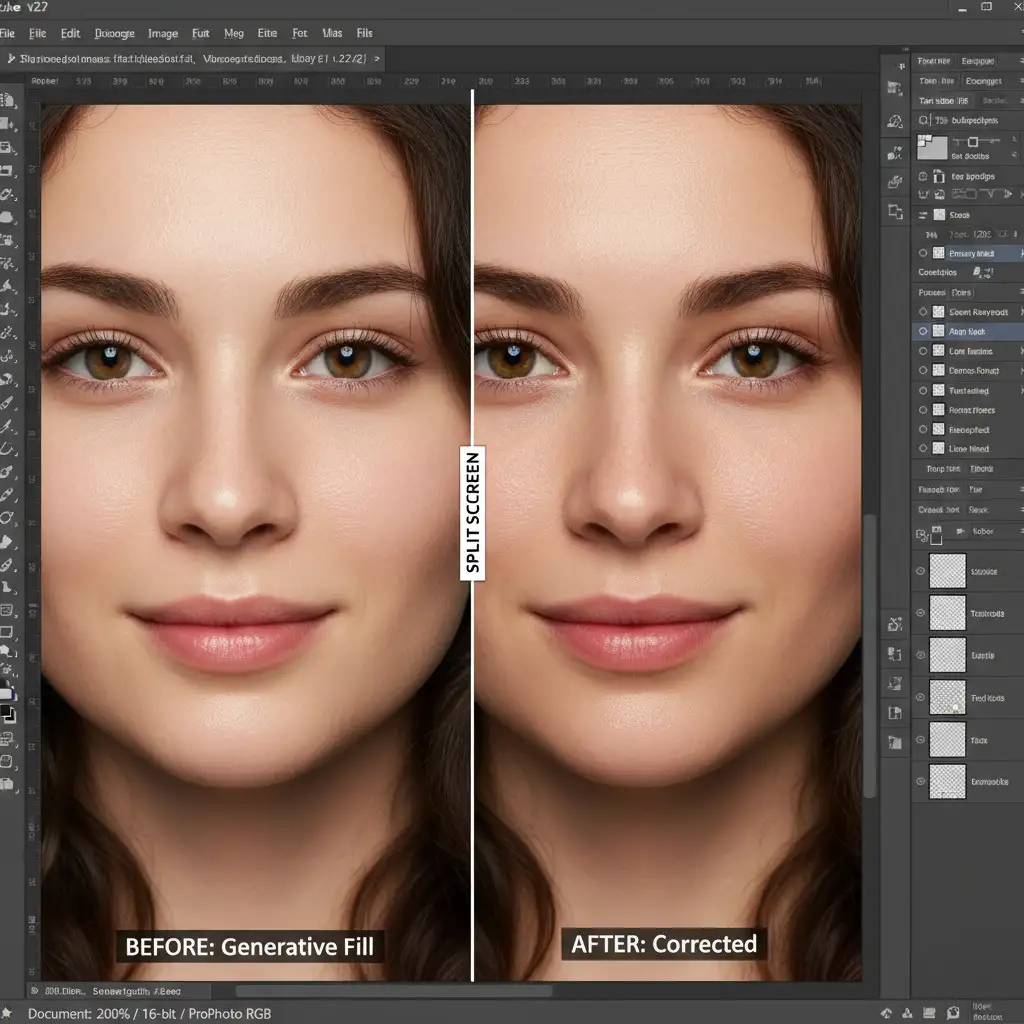
Task: Click the semicircle gauge icon in right strip
Action: tap(895, 122)
